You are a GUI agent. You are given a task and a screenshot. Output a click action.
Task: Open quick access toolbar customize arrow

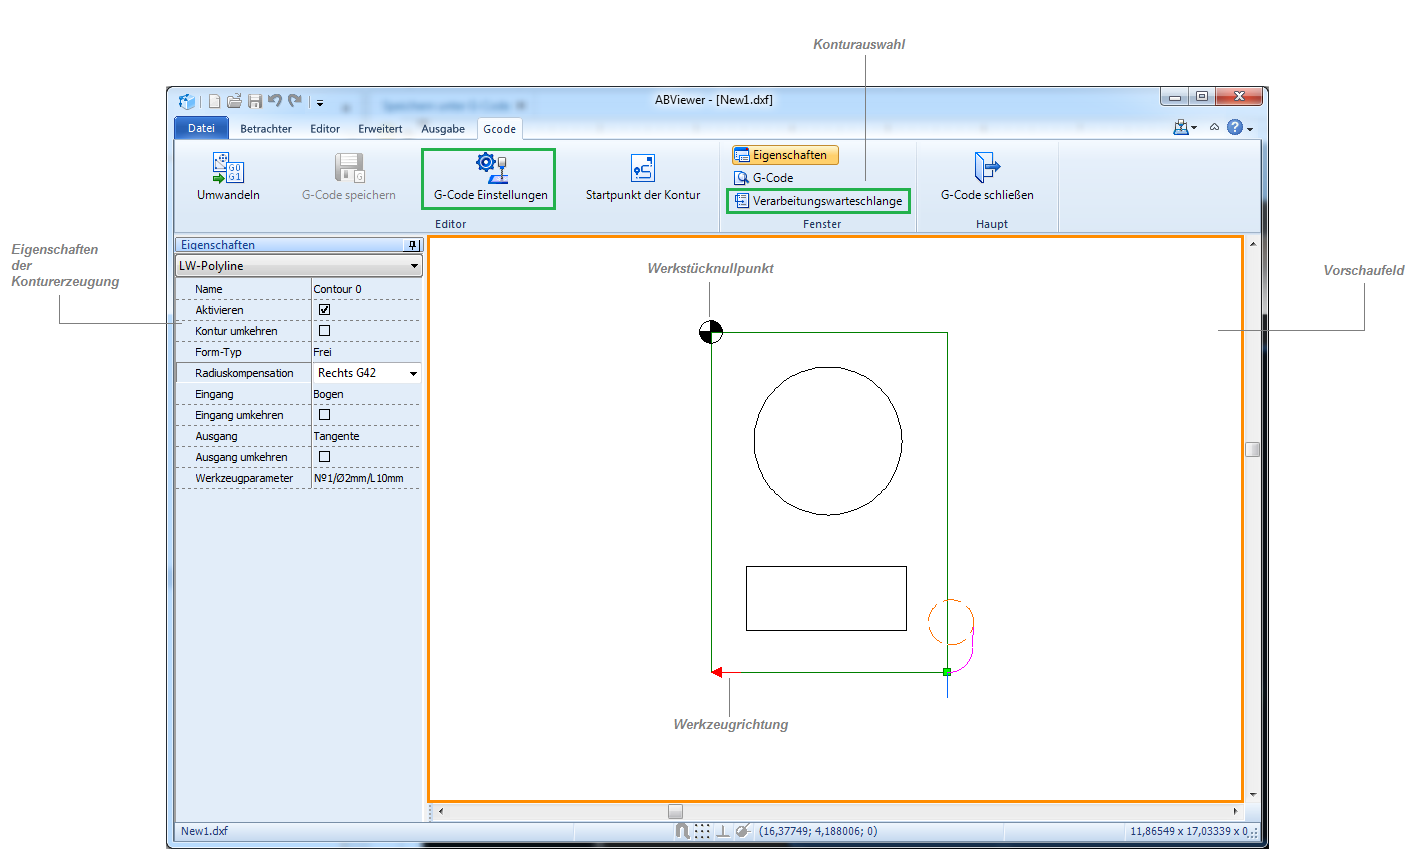click(x=320, y=102)
